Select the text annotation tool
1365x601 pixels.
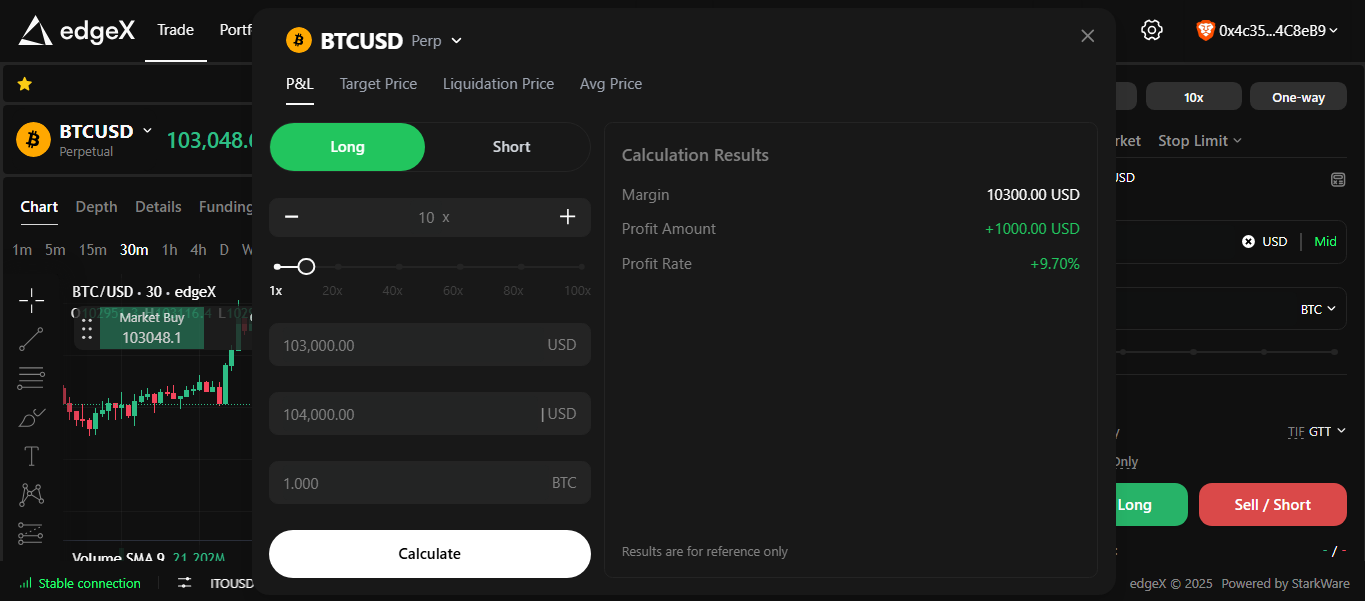(x=31, y=456)
